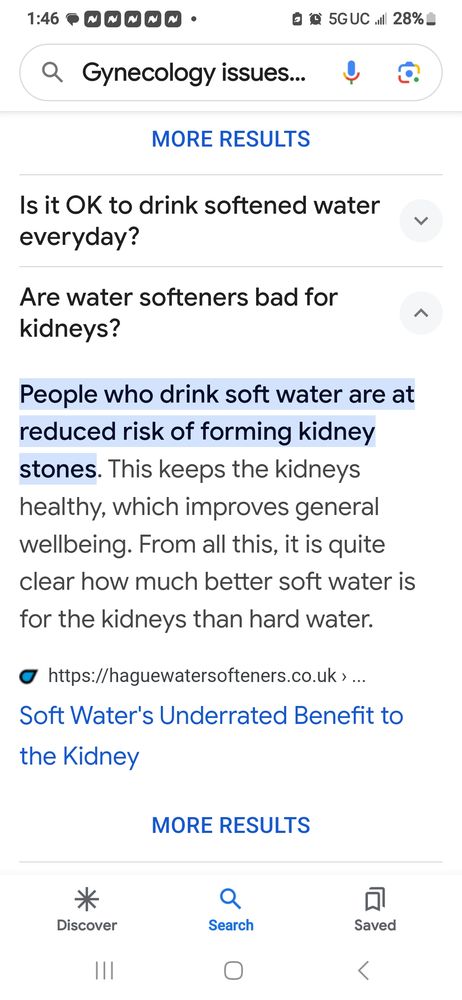Select the Search tab in bottom bar

230,911
